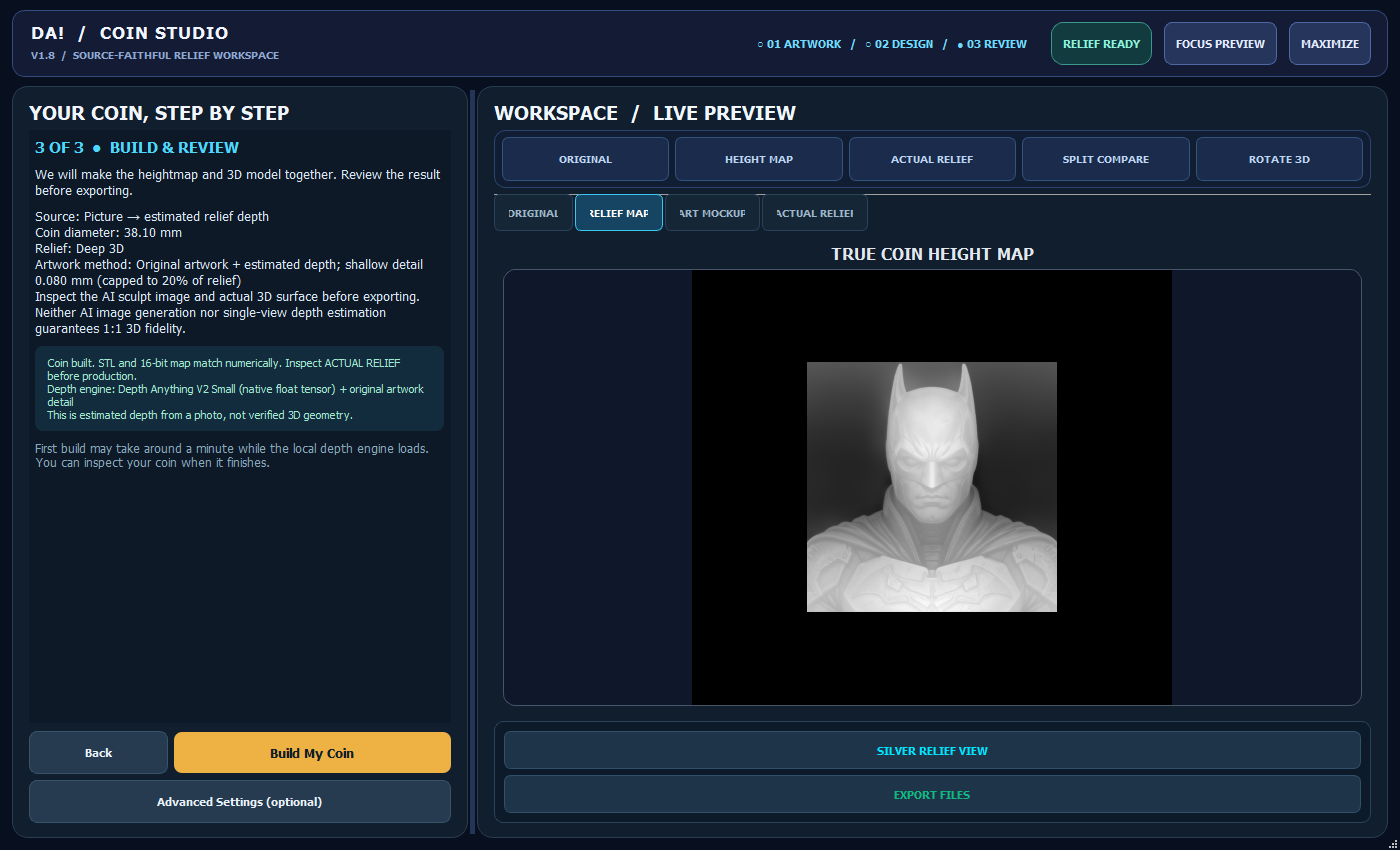Click the '3 OF 3 • BUILD & REVIEW' heading
The width and height of the screenshot is (1400, 850).
point(137,148)
